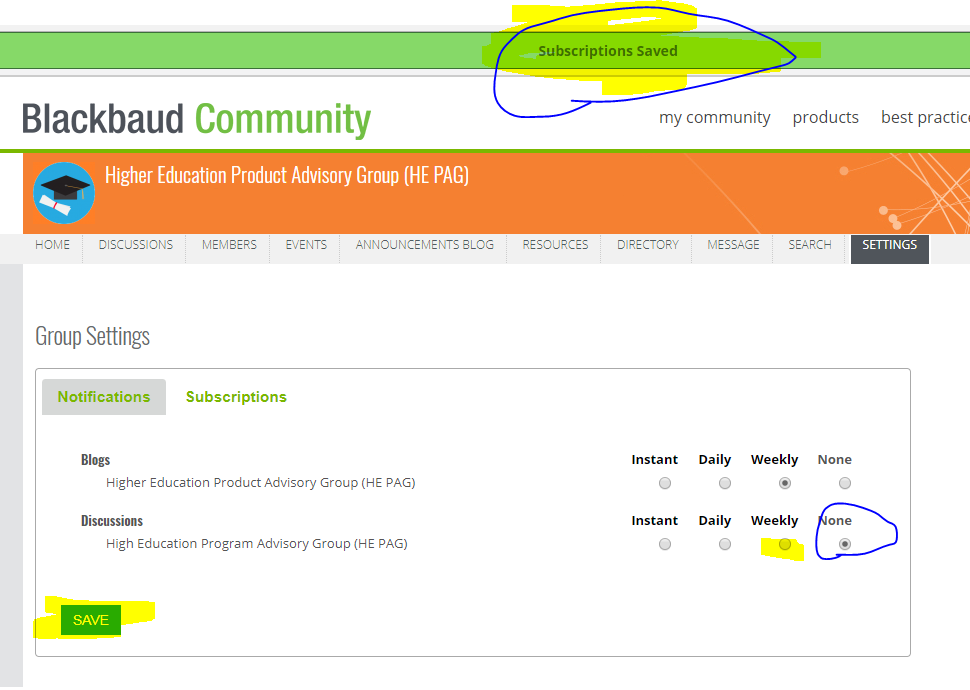This screenshot has width=970, height=690.
Task: Click the Subscriptions Saved confirmation message
Action: tap(607, 51)
